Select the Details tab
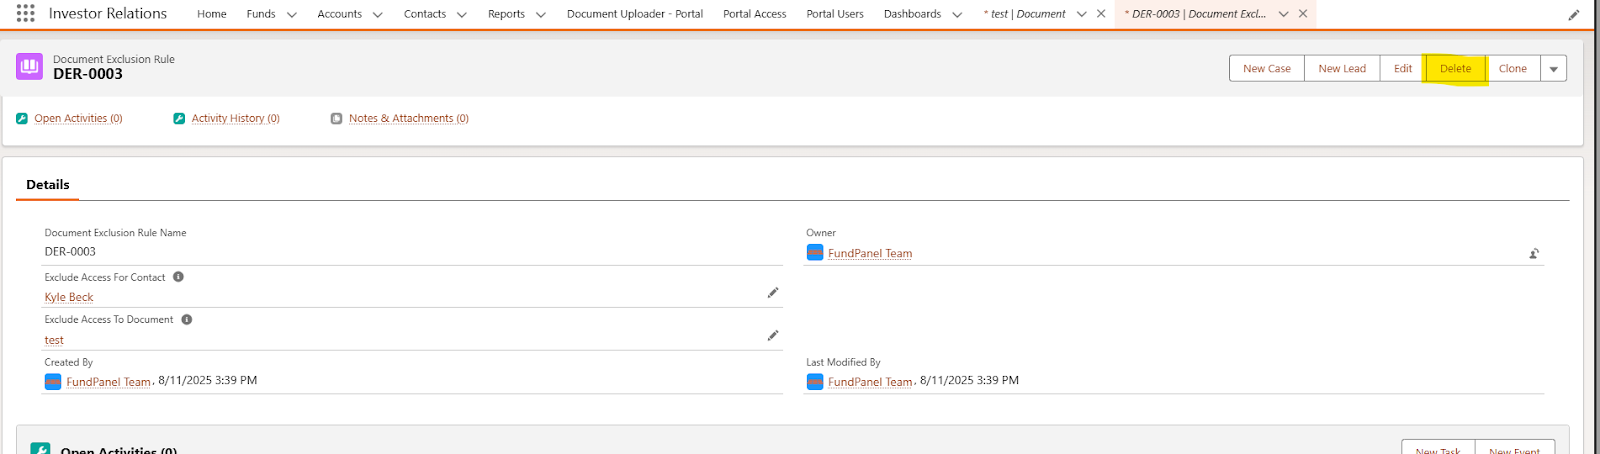This screenshot has width=1600, height=454. click(x=48, y=185)
